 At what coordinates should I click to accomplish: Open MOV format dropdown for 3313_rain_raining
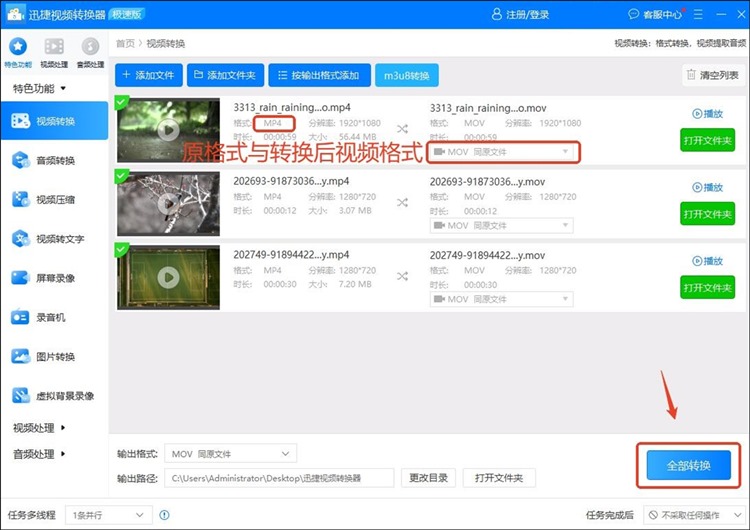(x=502, y=152)
